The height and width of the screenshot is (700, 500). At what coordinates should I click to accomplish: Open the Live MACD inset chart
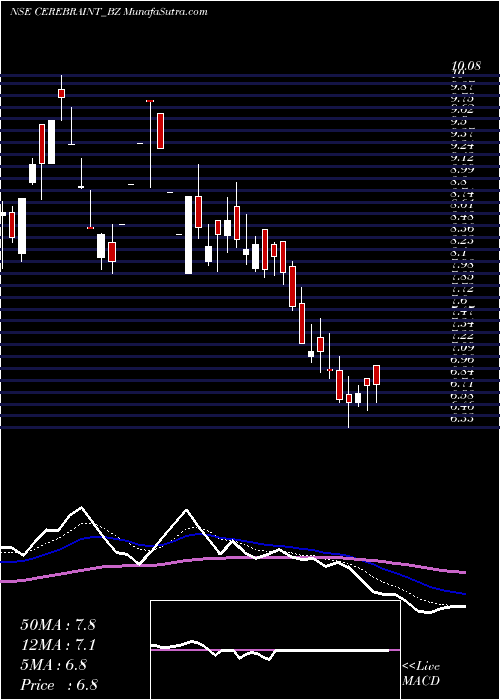[x=275, y=650]
